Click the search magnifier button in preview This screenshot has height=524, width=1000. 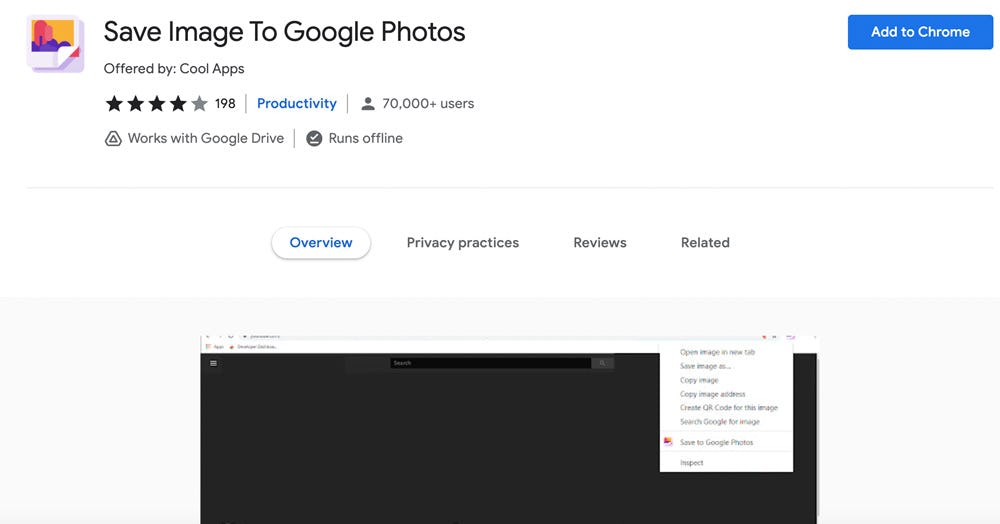[602, 363]
